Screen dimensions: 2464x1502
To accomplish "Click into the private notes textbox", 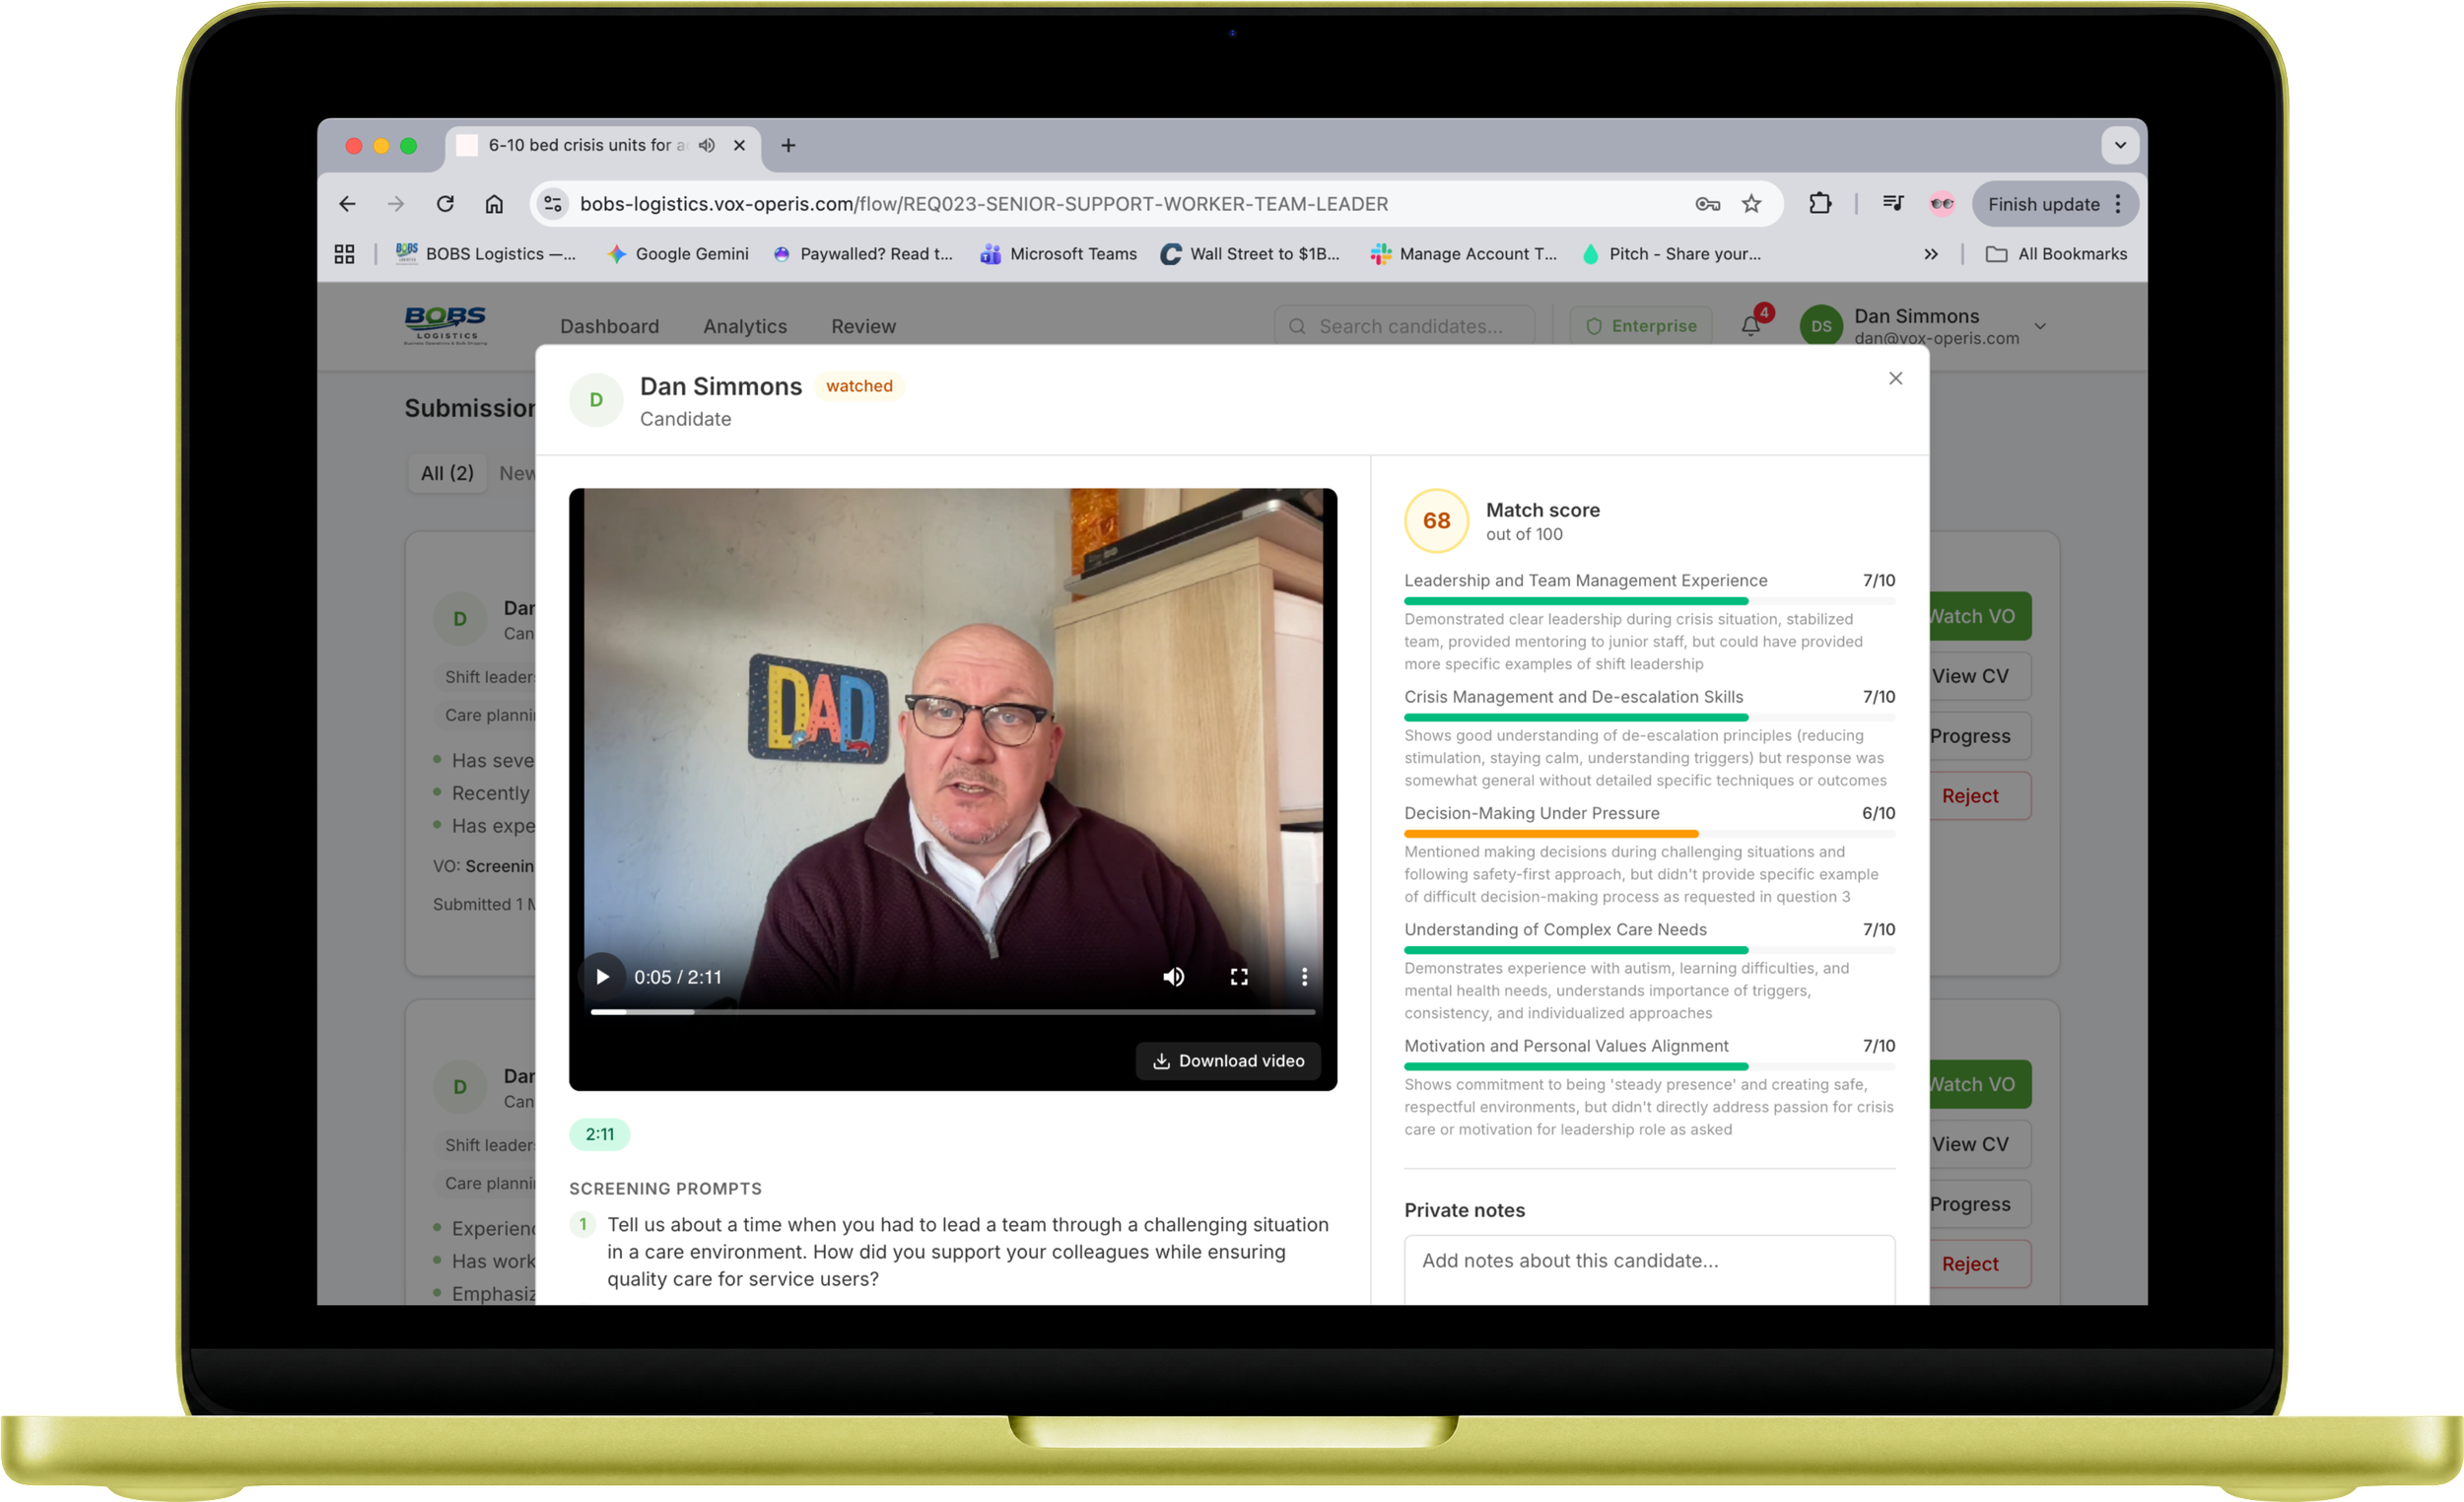I will pyautogui.click(x=1649, y=1270).
